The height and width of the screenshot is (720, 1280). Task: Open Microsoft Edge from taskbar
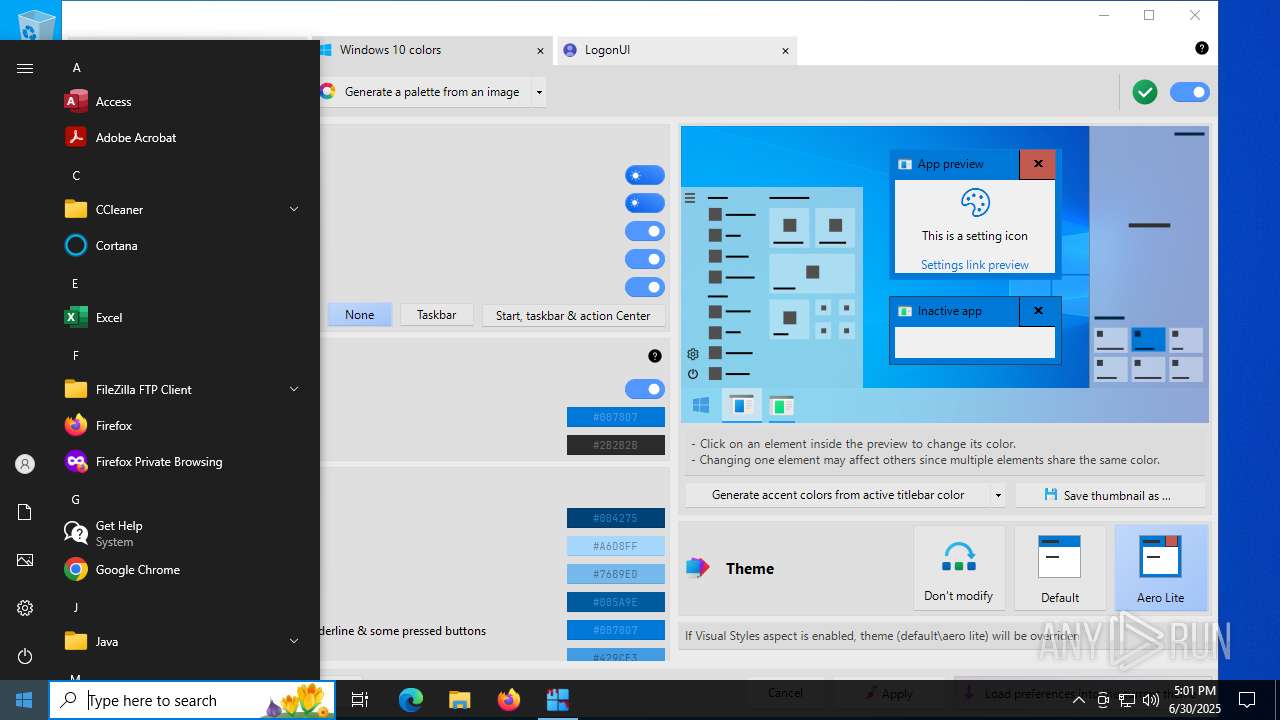tap(411, 700)
